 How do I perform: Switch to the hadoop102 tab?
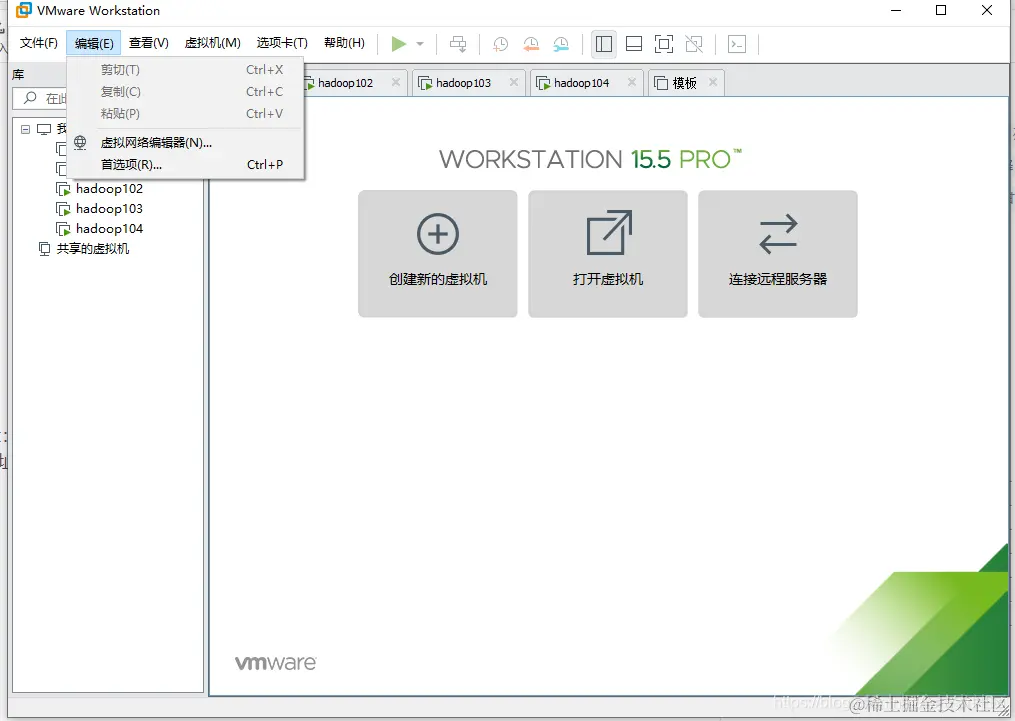(346, 83)
